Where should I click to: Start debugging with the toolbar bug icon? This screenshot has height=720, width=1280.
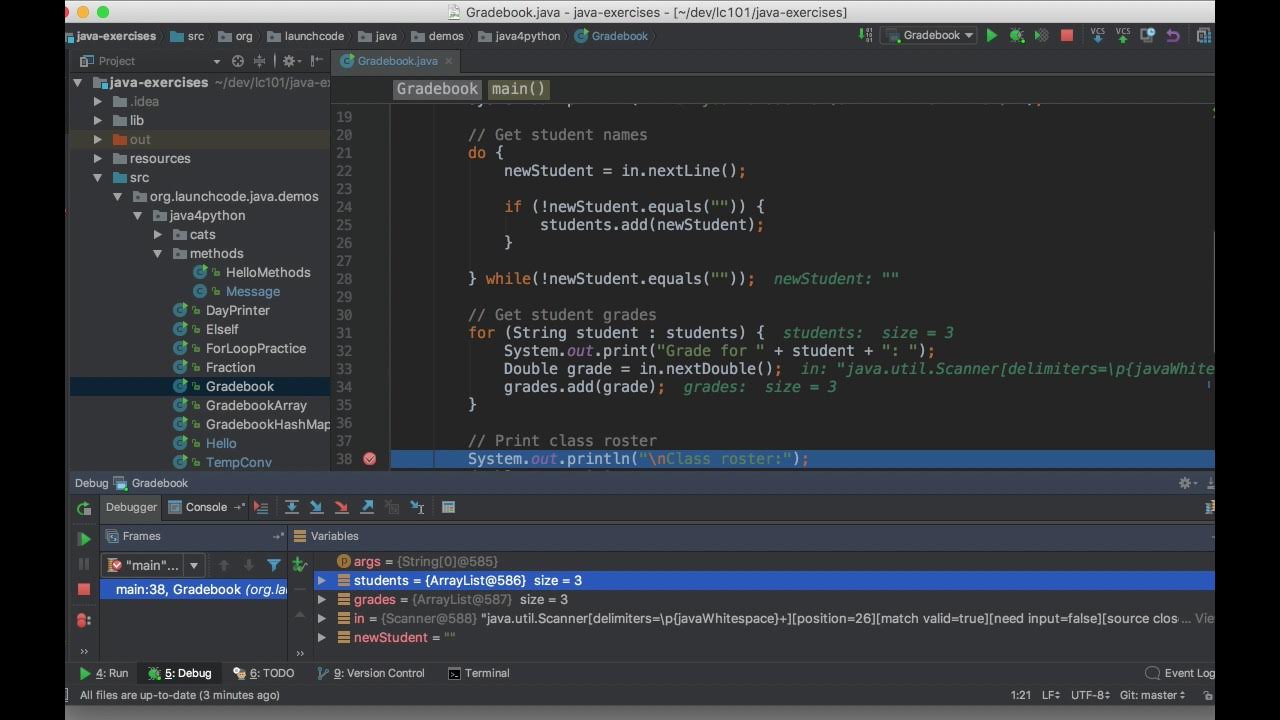pos(1017,35)
